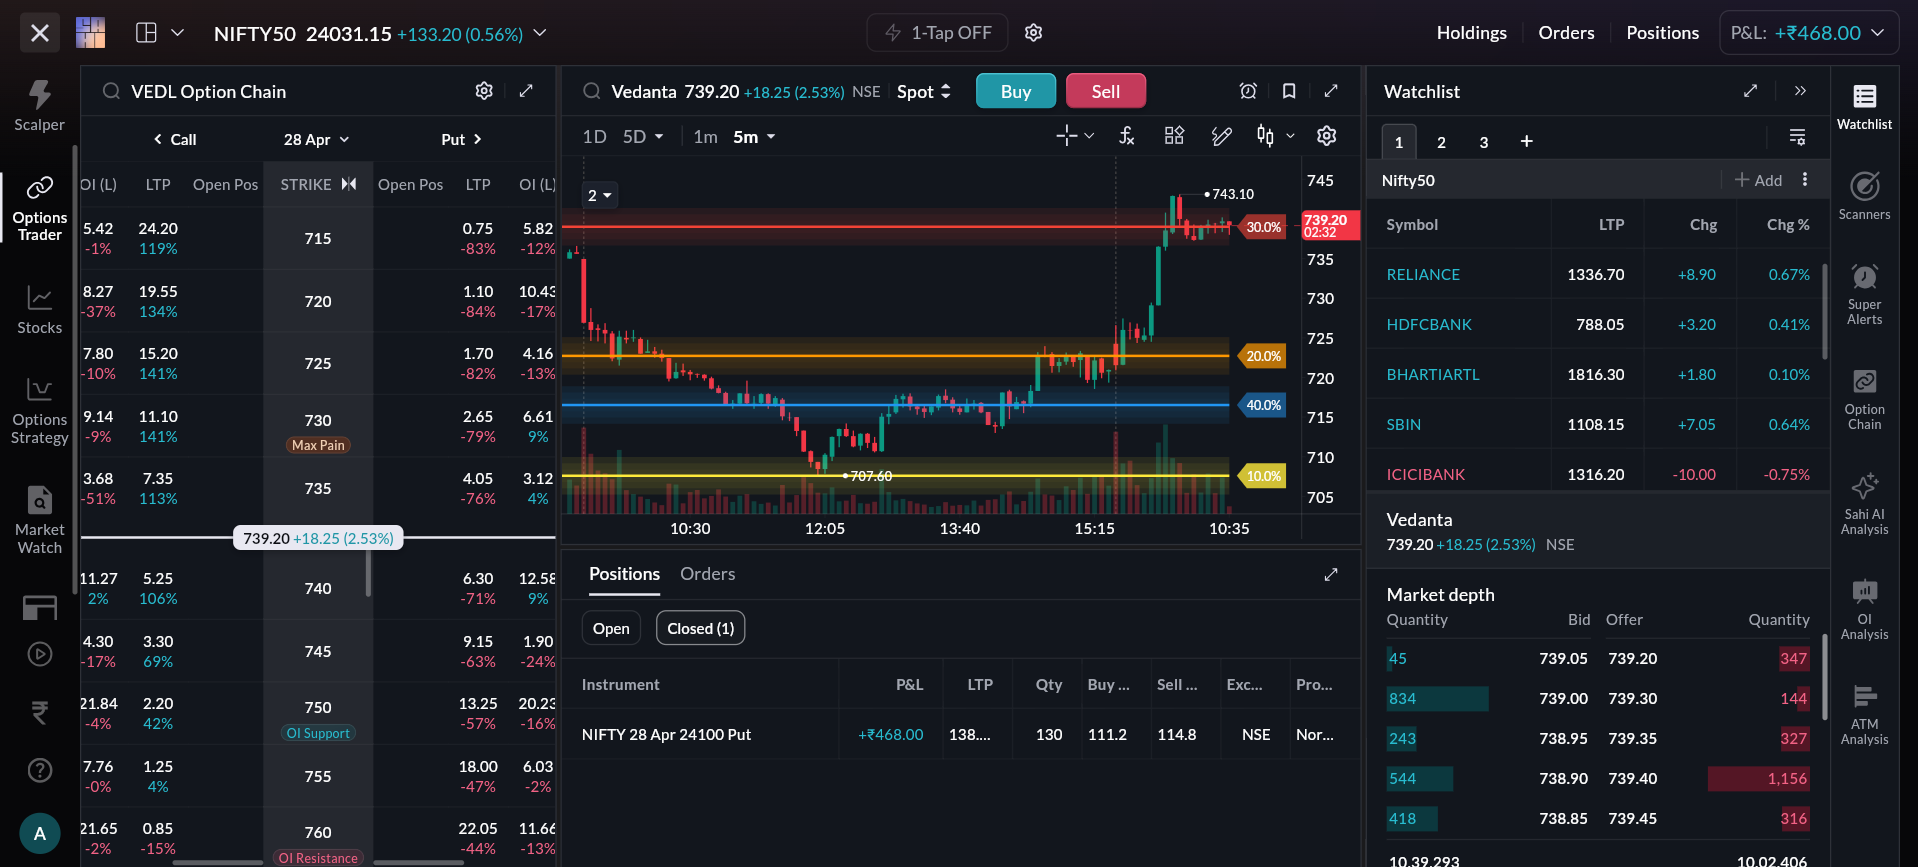
Task: Open the Scalper tool in sidebar
Action: click(x=39, y=105)
